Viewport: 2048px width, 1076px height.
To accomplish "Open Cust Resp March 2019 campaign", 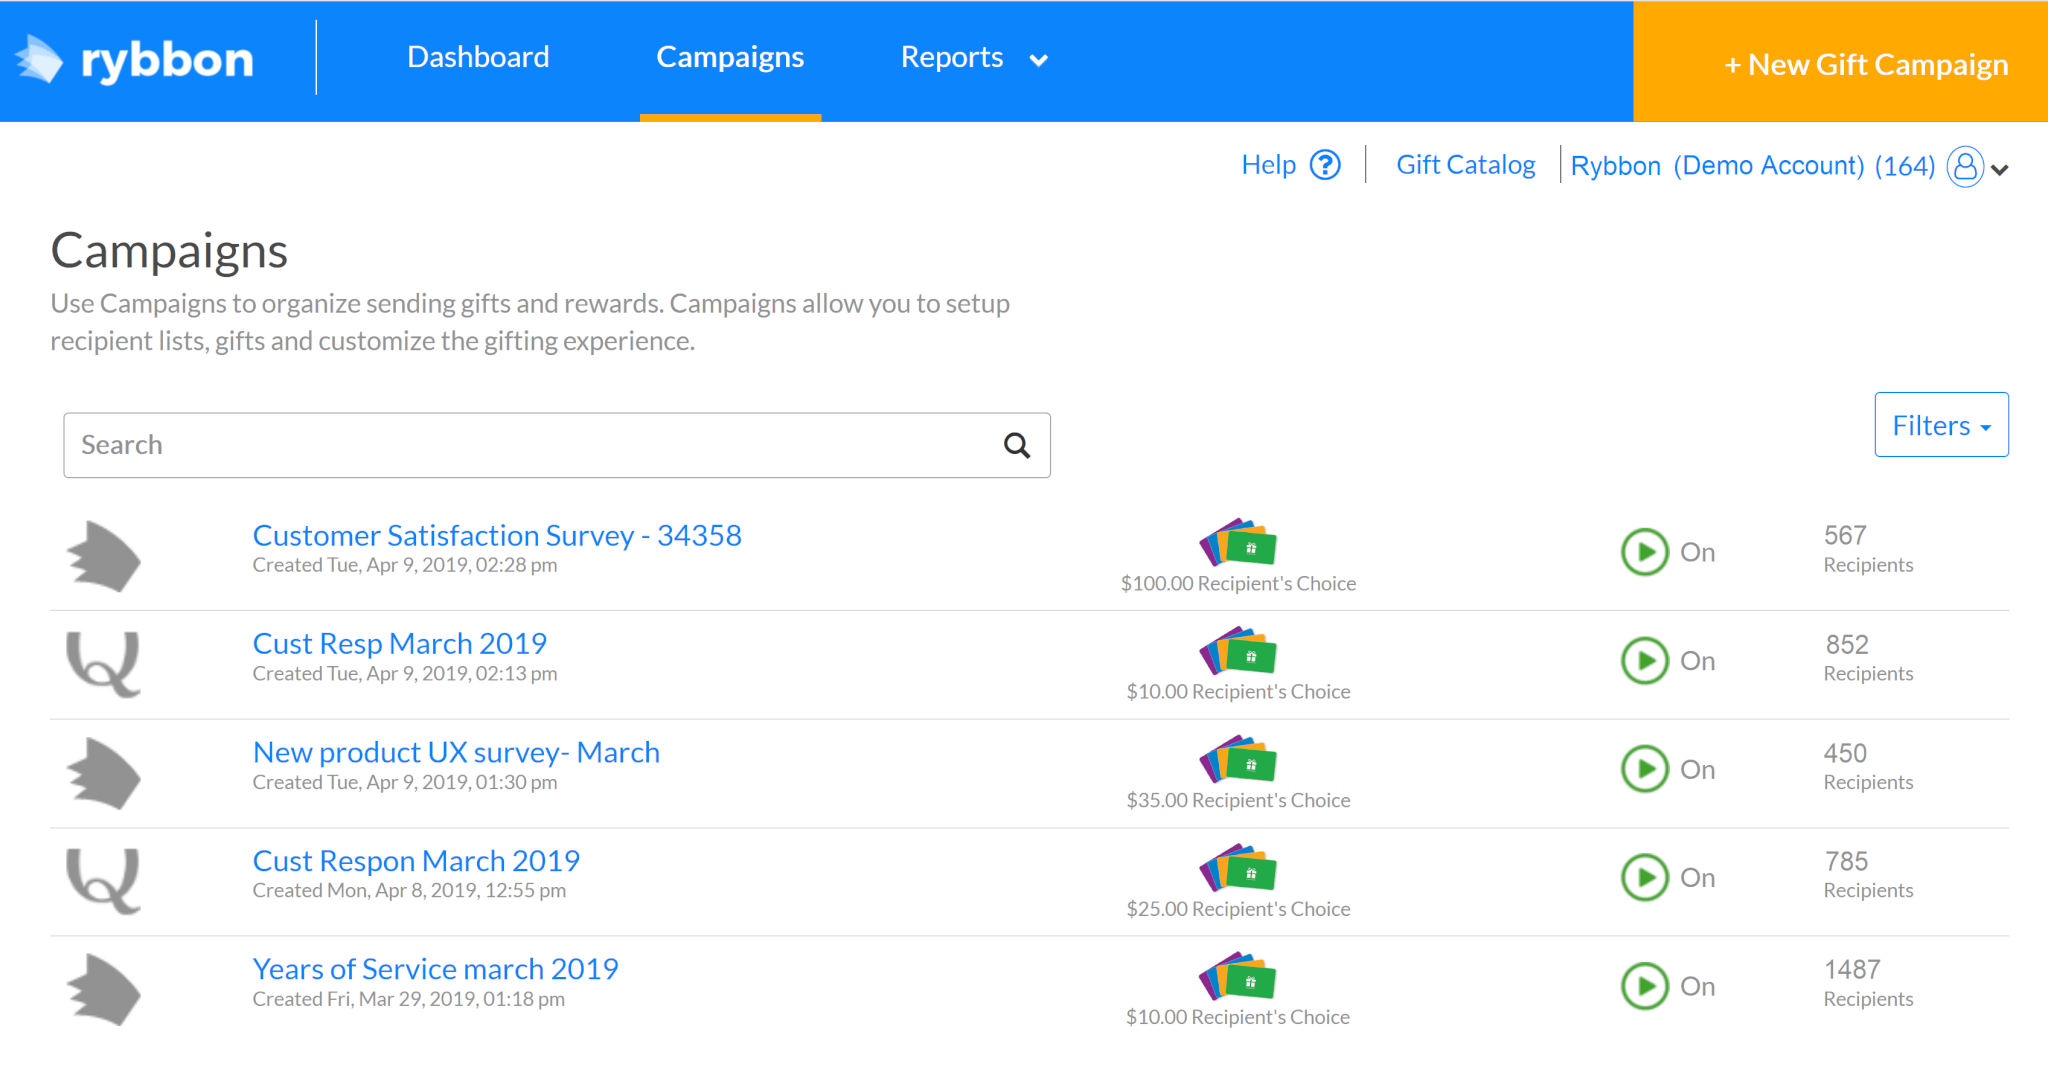I will (x=400, y=643).
